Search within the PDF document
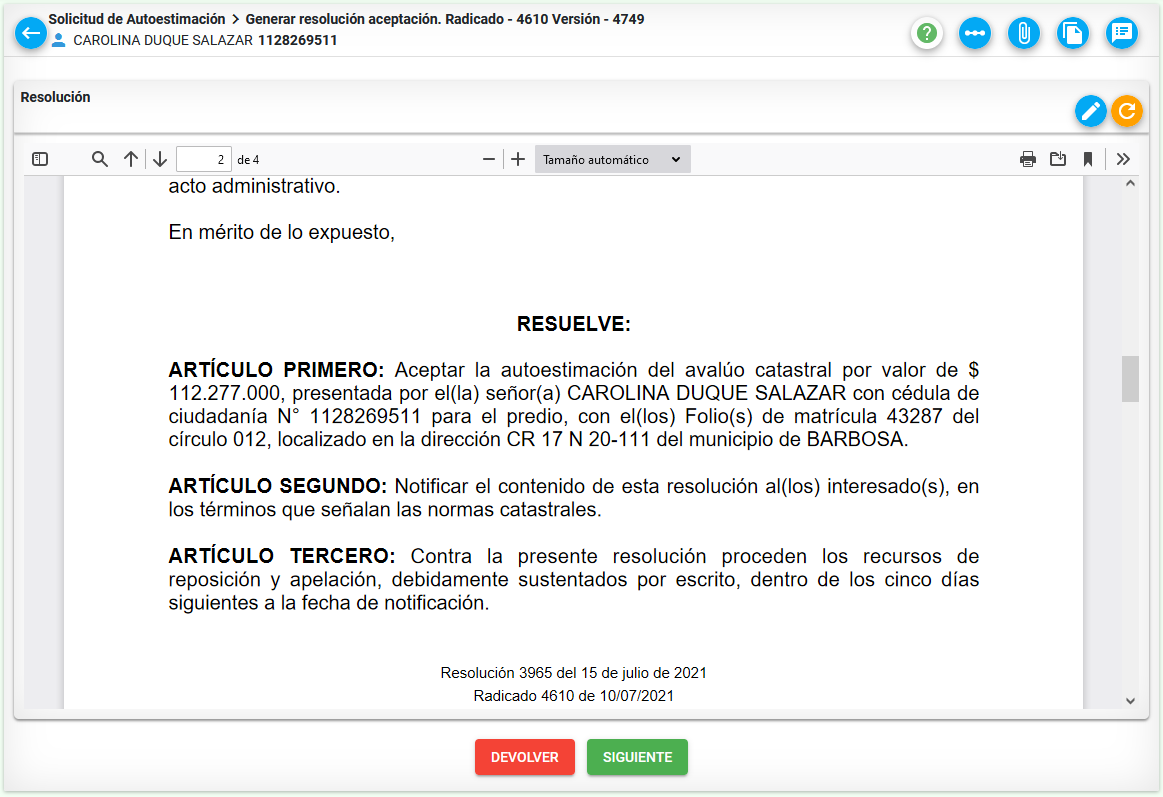Image resolution: width=1163 pixels, height=797 pixels. [x=99, y=159]
